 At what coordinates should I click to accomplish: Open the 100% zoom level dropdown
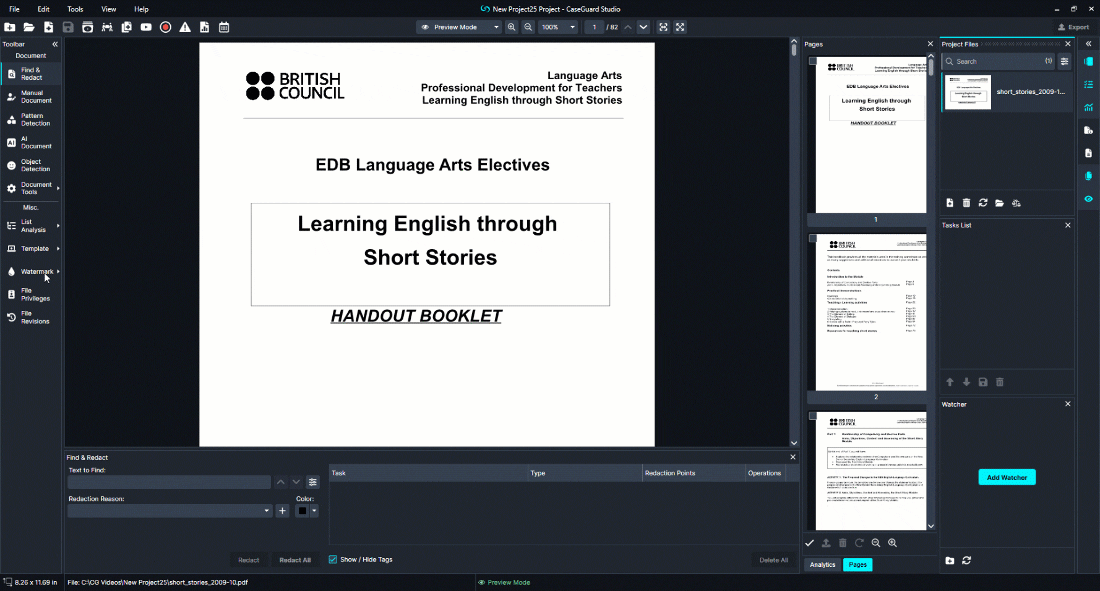(x=558, y=27)
